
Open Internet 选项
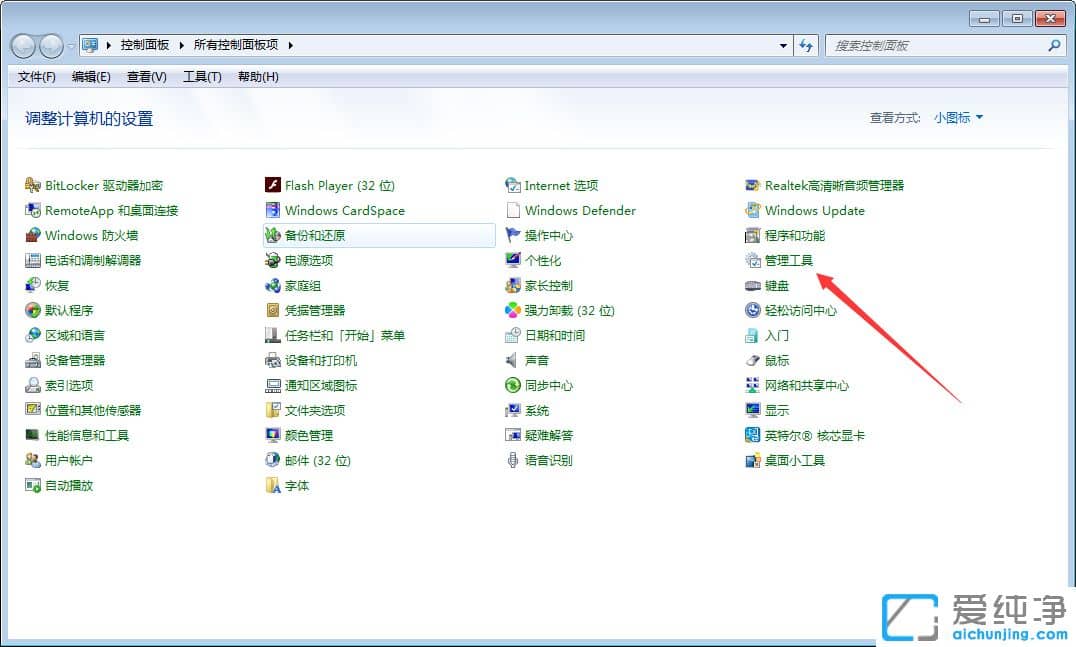click(558, 185)
